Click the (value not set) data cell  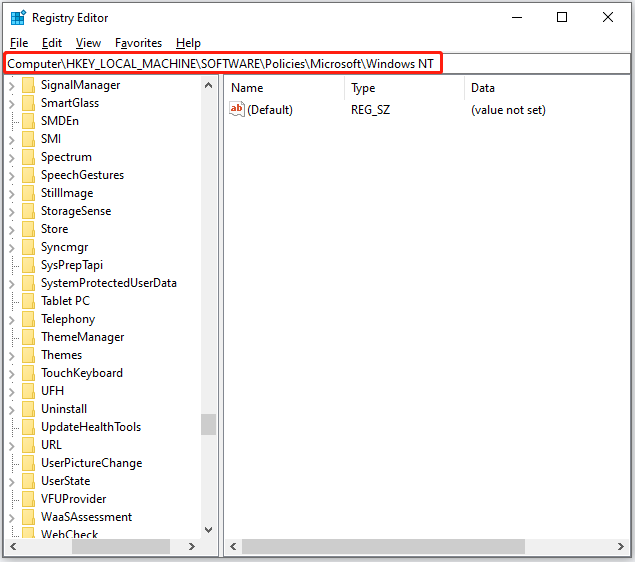click(x=508, y=110)
